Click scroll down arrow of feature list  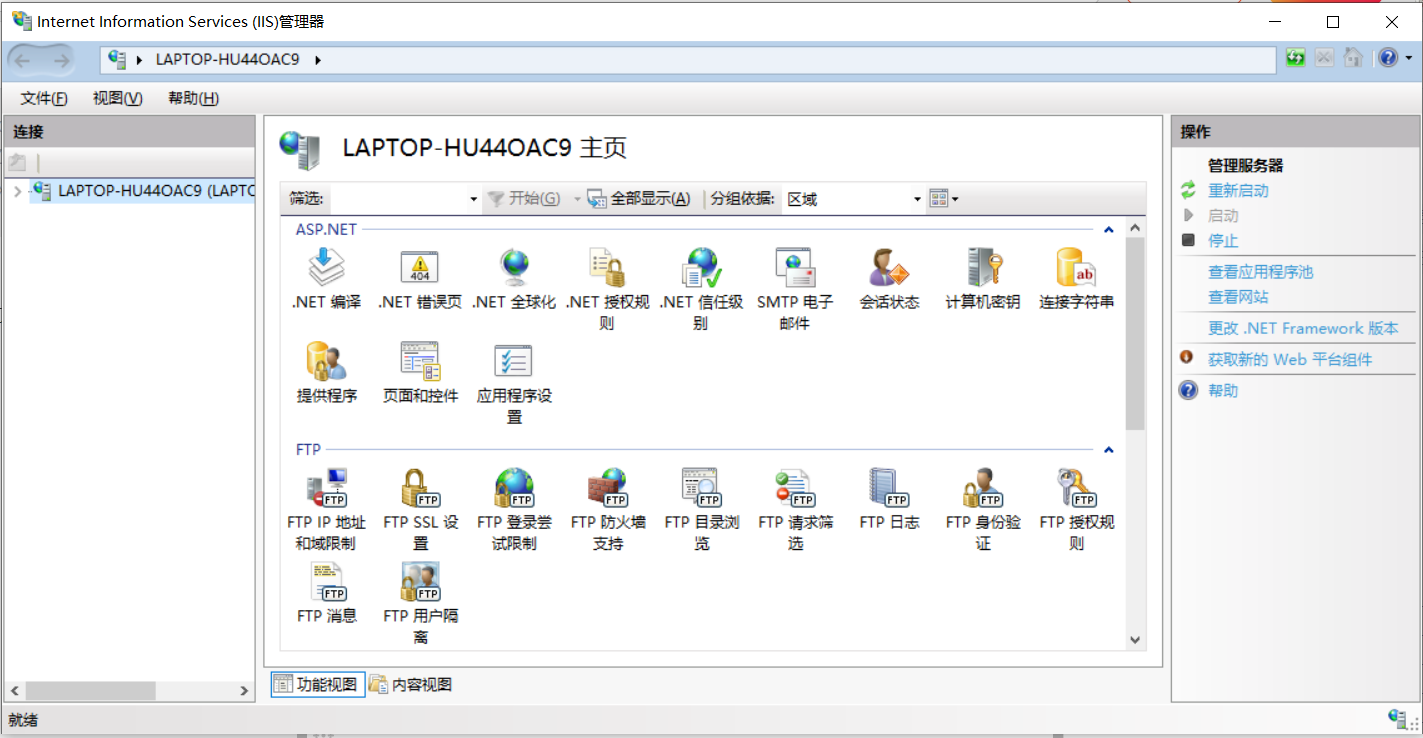(x=1135, y=639)
